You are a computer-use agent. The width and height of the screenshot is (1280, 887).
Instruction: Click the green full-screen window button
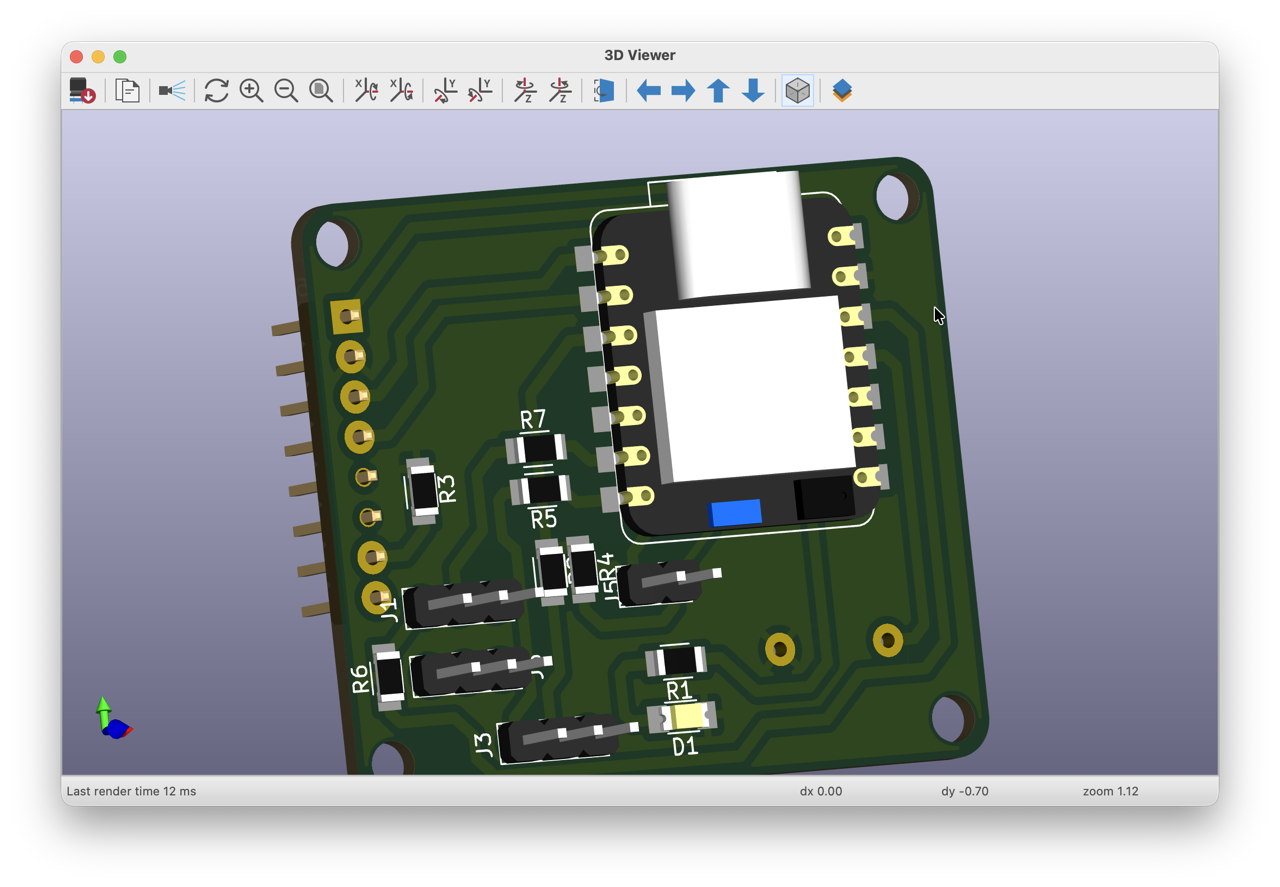point(120,57)
